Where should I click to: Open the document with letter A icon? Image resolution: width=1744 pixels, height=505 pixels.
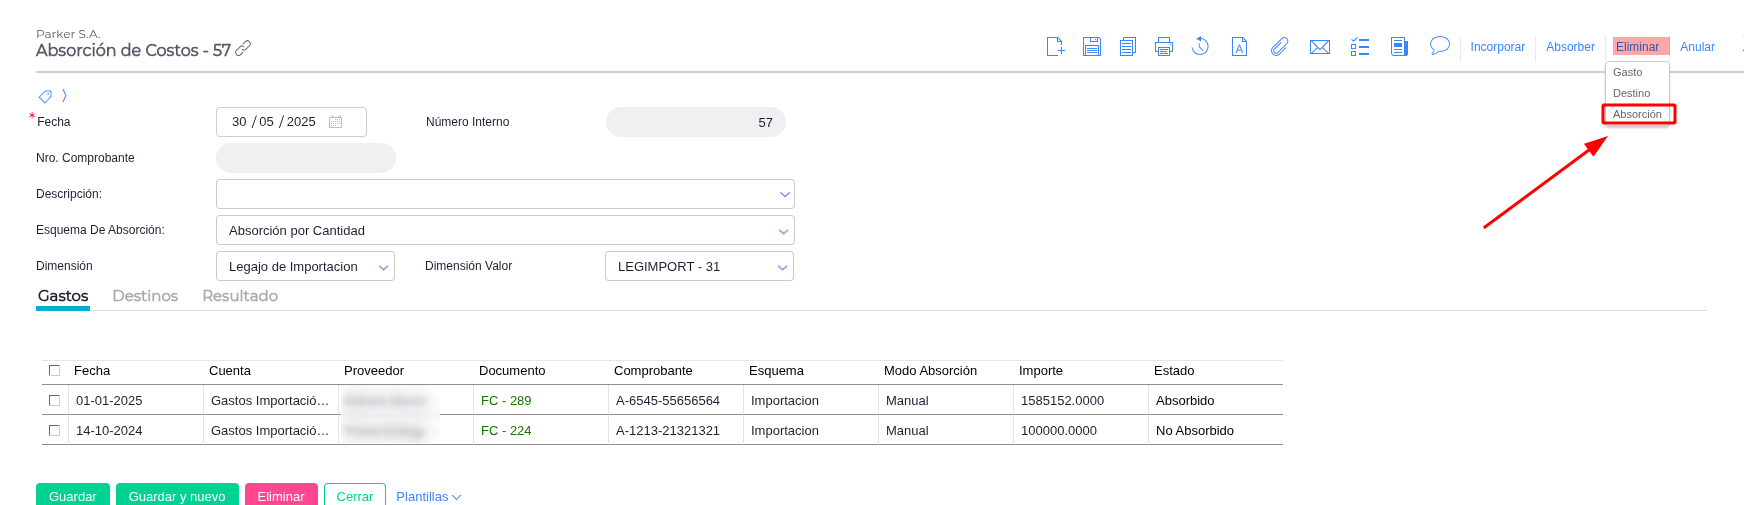tap(1239, 46)
